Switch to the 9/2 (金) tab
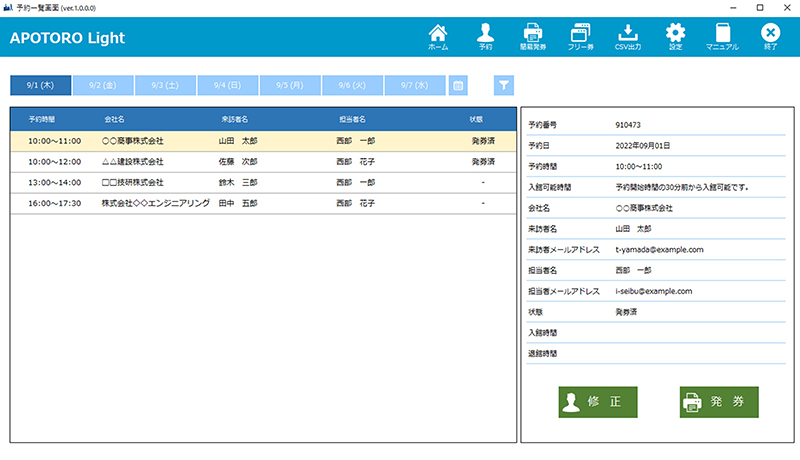Viewport: 800px width, 460px height. coord(103,86)
